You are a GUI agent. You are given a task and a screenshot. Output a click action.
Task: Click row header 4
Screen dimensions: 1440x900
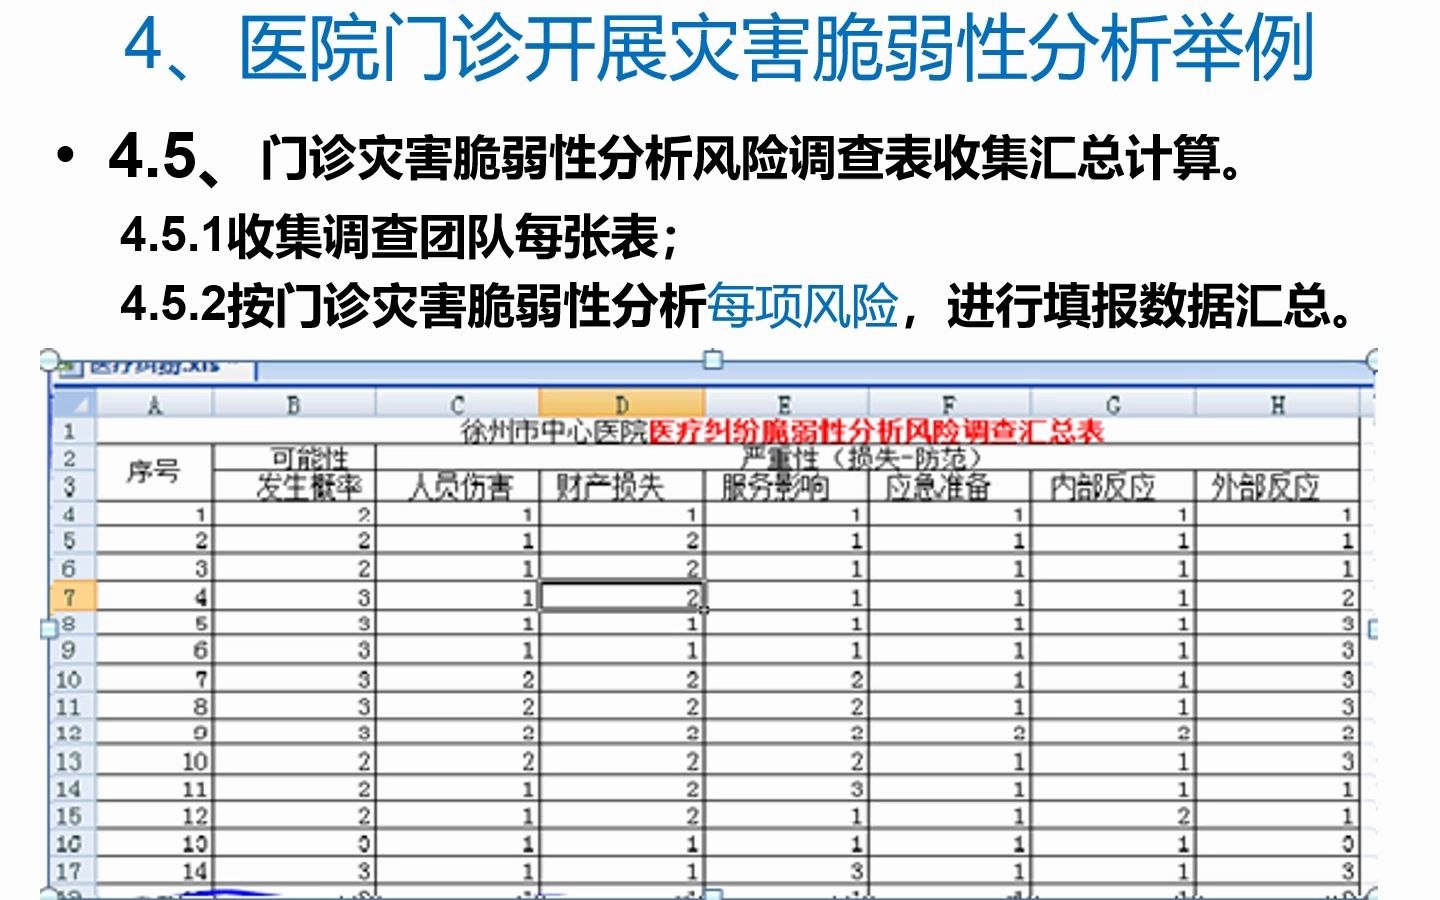pyautogui.click(x=72, y=514)
